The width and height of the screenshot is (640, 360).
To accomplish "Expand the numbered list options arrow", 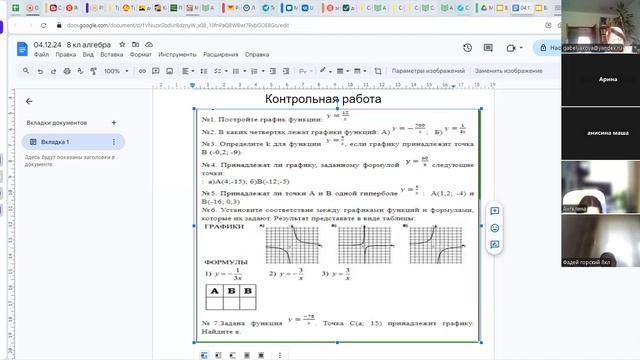I will (x=263, y=71).
